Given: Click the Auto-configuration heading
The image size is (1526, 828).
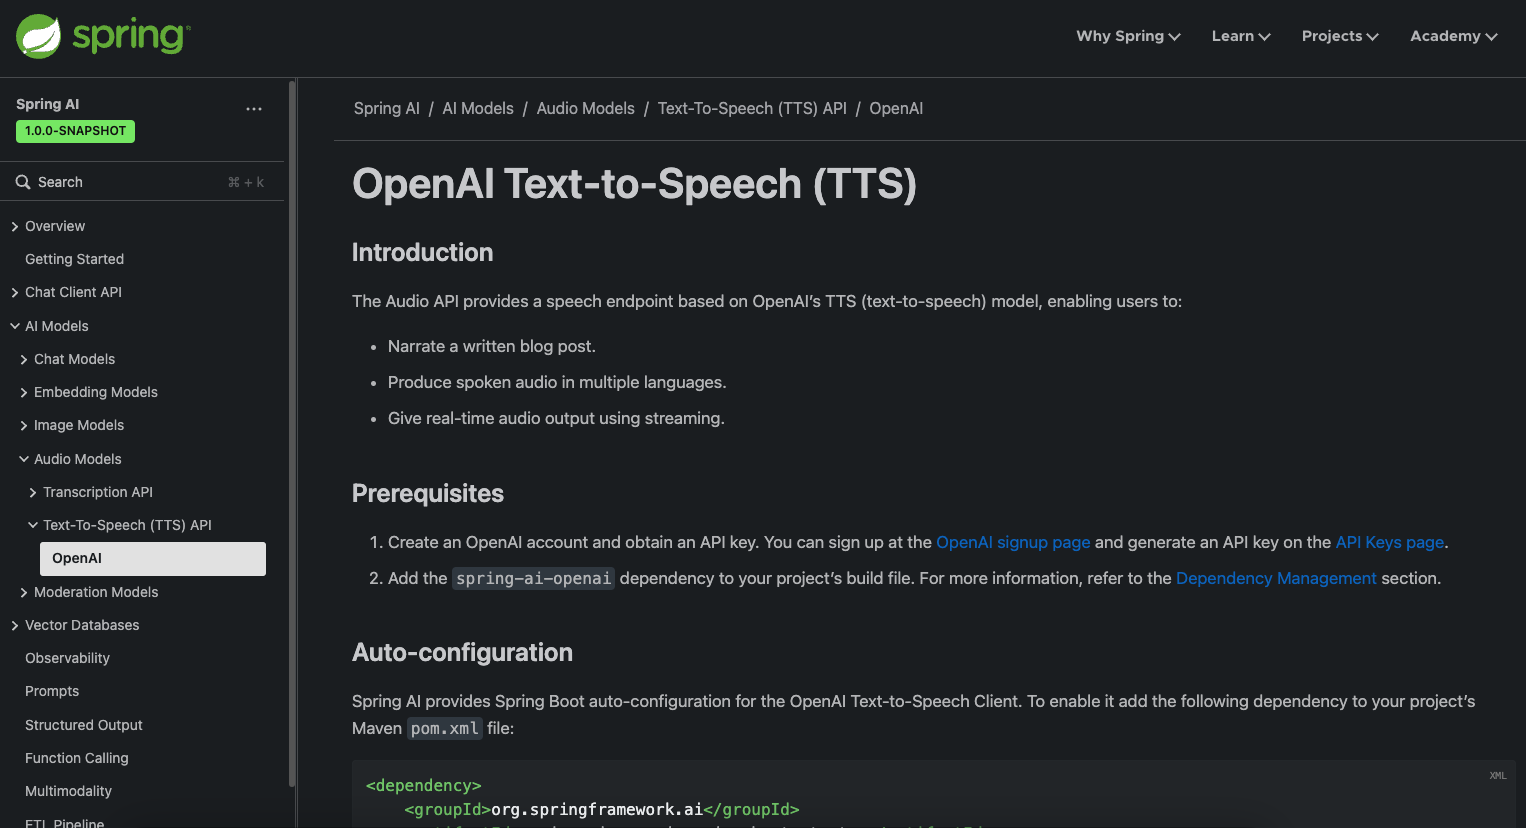Looking at the screenshot, I should pos(462,652).
